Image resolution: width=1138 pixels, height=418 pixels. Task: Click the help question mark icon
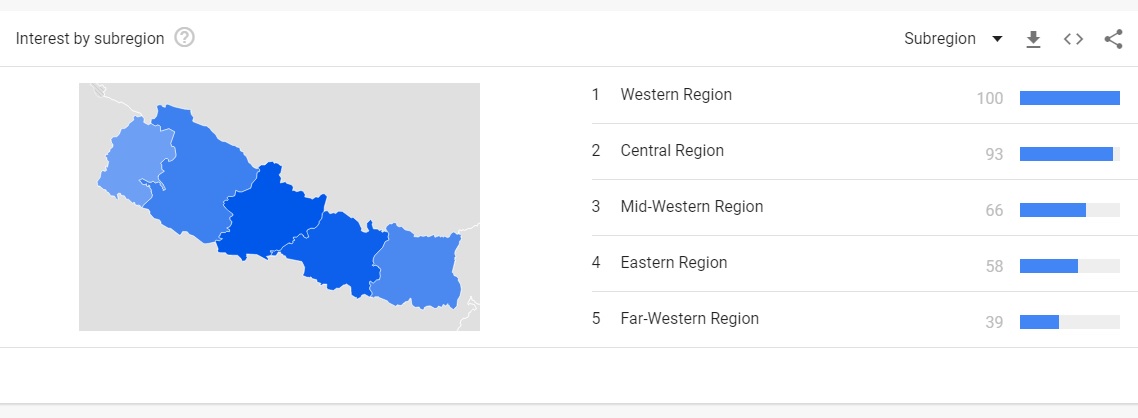coord(184,38)
